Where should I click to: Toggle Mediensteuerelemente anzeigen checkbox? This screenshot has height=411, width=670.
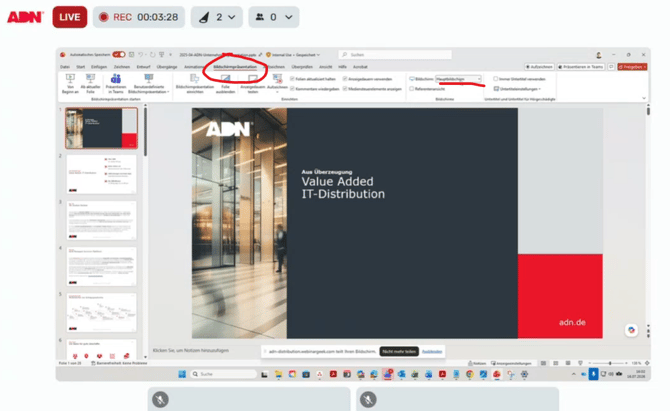pos(345,89)
